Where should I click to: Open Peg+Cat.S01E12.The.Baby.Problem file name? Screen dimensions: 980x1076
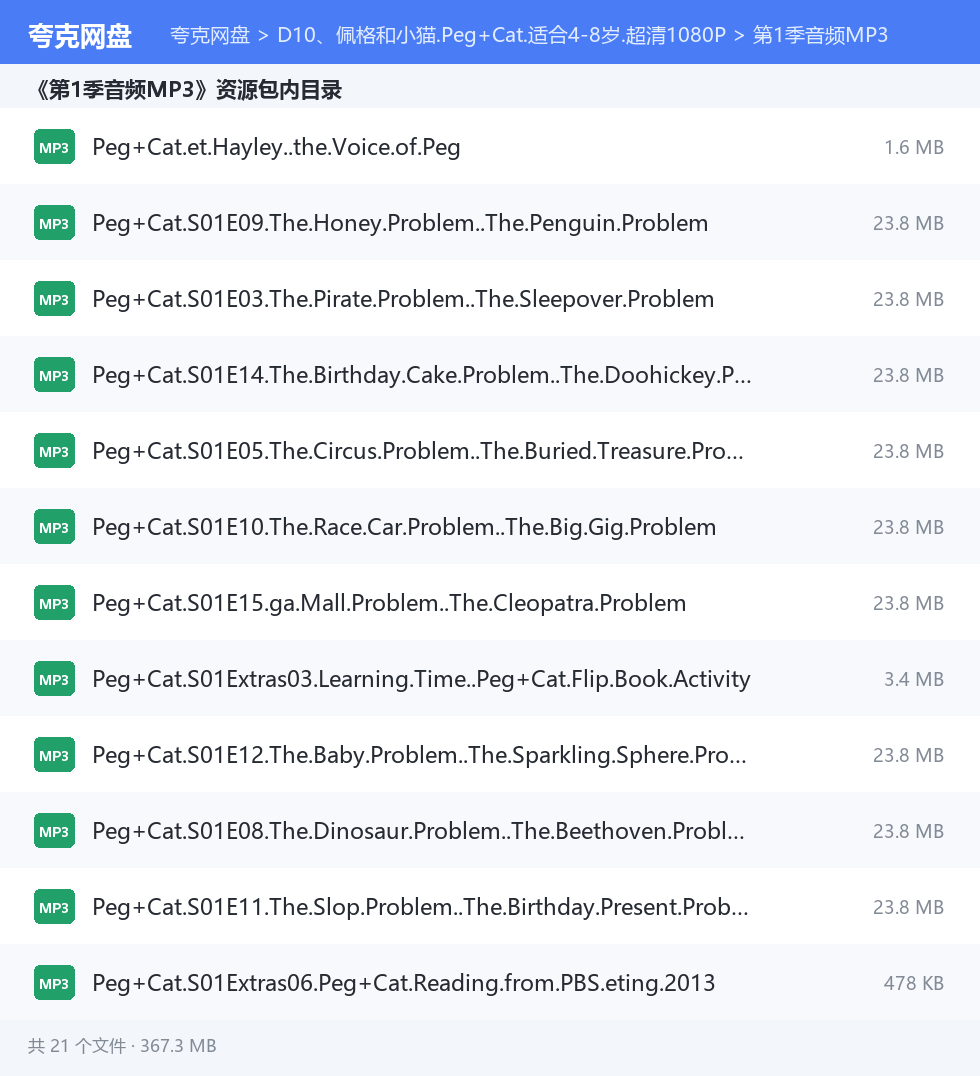pos(419,755)
